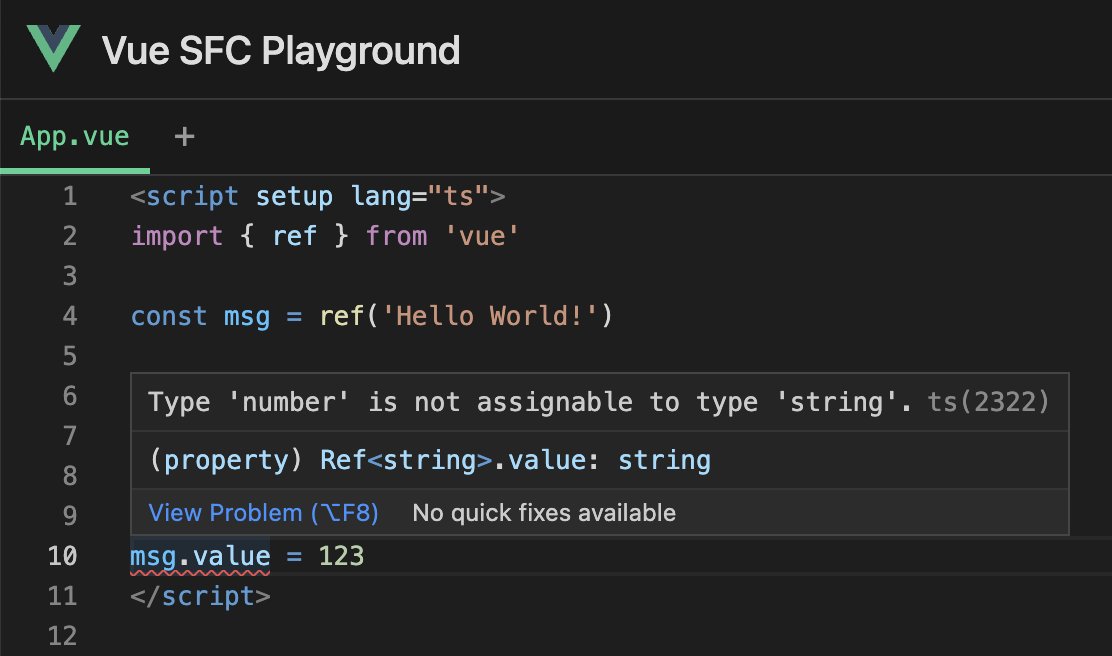
Task: Click the closing </script> tag
Action: pos(200,596)
